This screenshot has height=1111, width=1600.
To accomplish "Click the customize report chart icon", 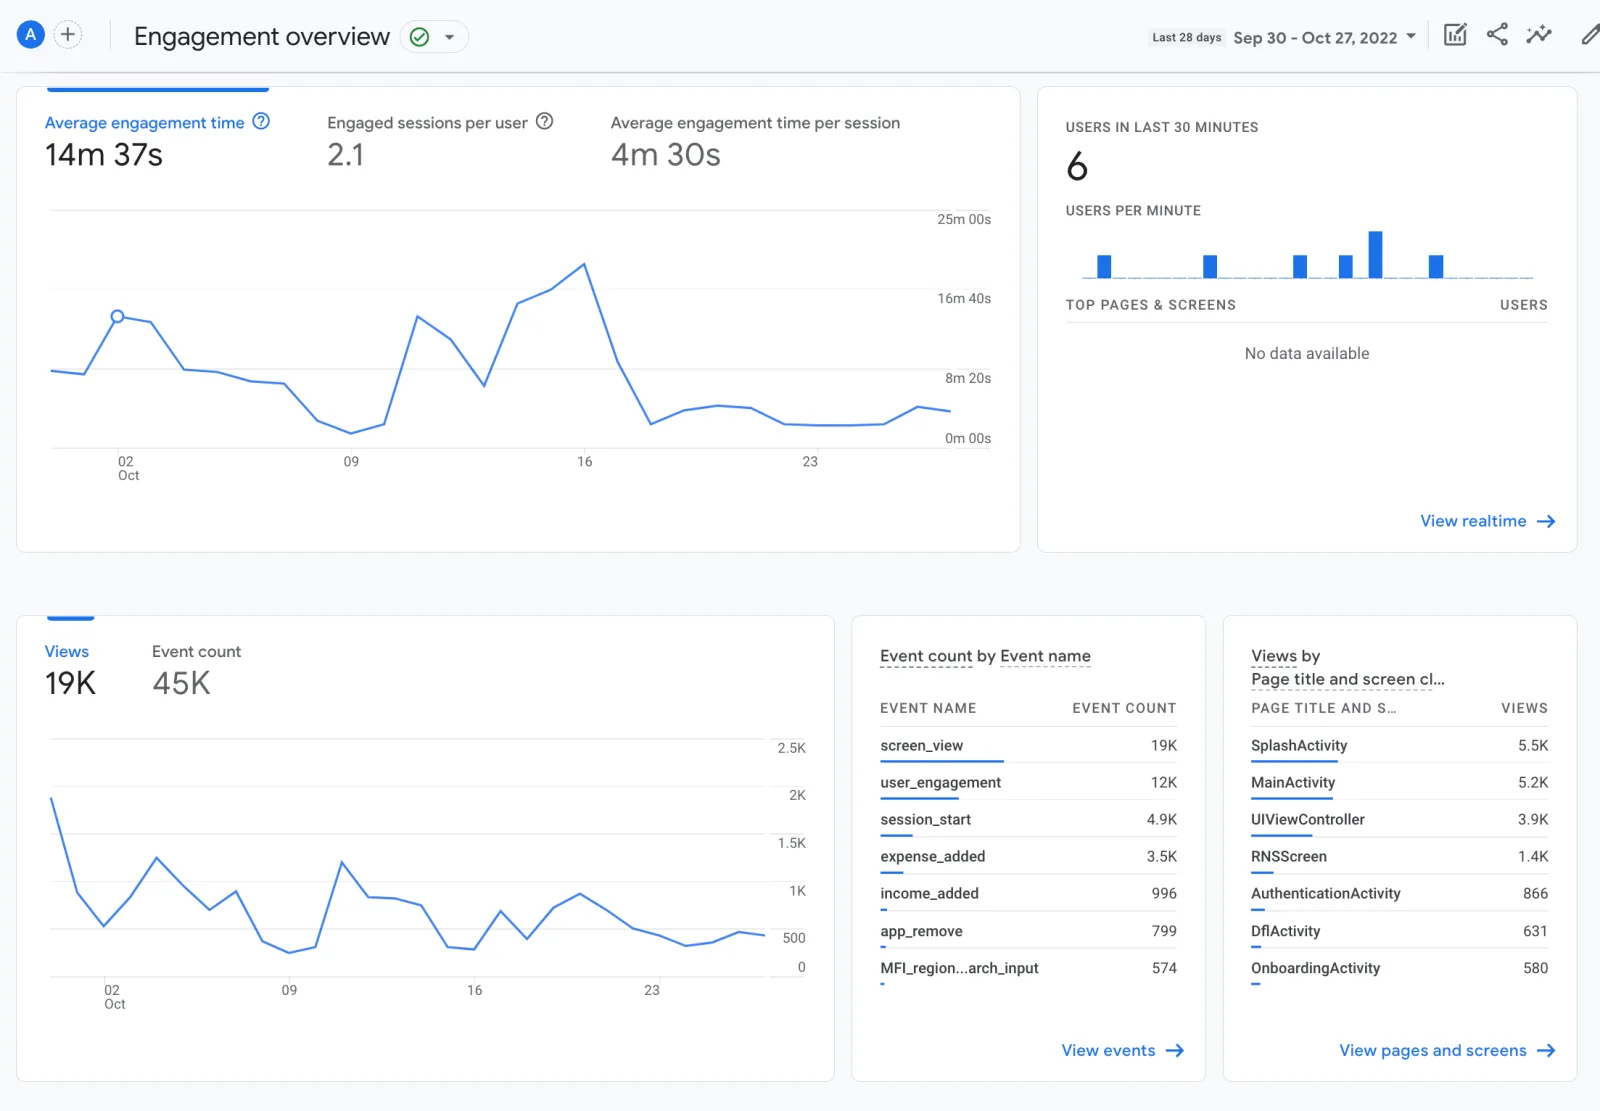I will (1455, 35).
